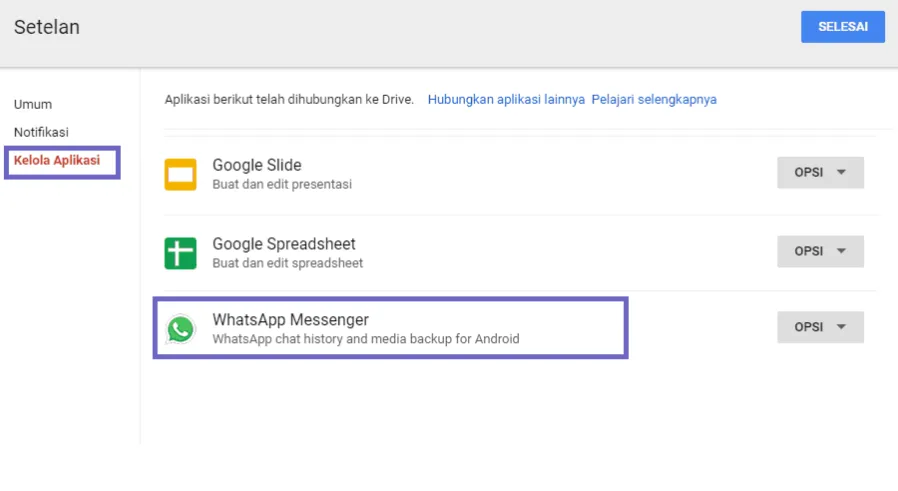Click the WhatsApp Messenger app name
This screenshot has height=491, width=898.
click(290, 320)
